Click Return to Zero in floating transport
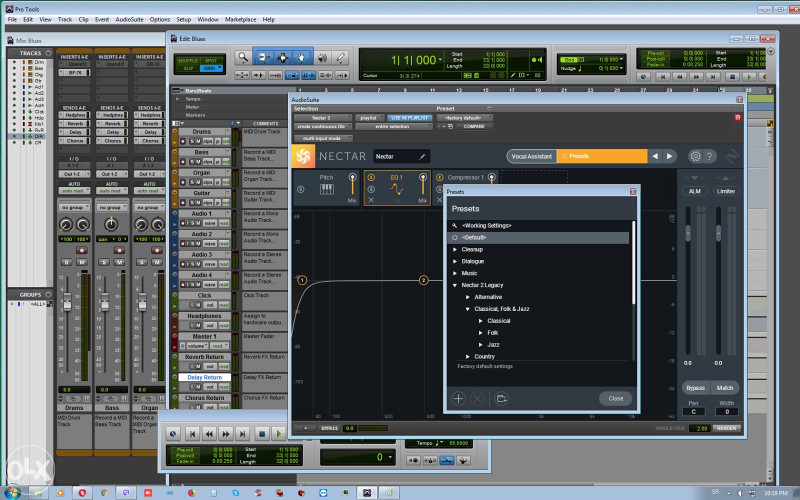The height and width of the screenshot is (500, 800). tap(192, 434)
